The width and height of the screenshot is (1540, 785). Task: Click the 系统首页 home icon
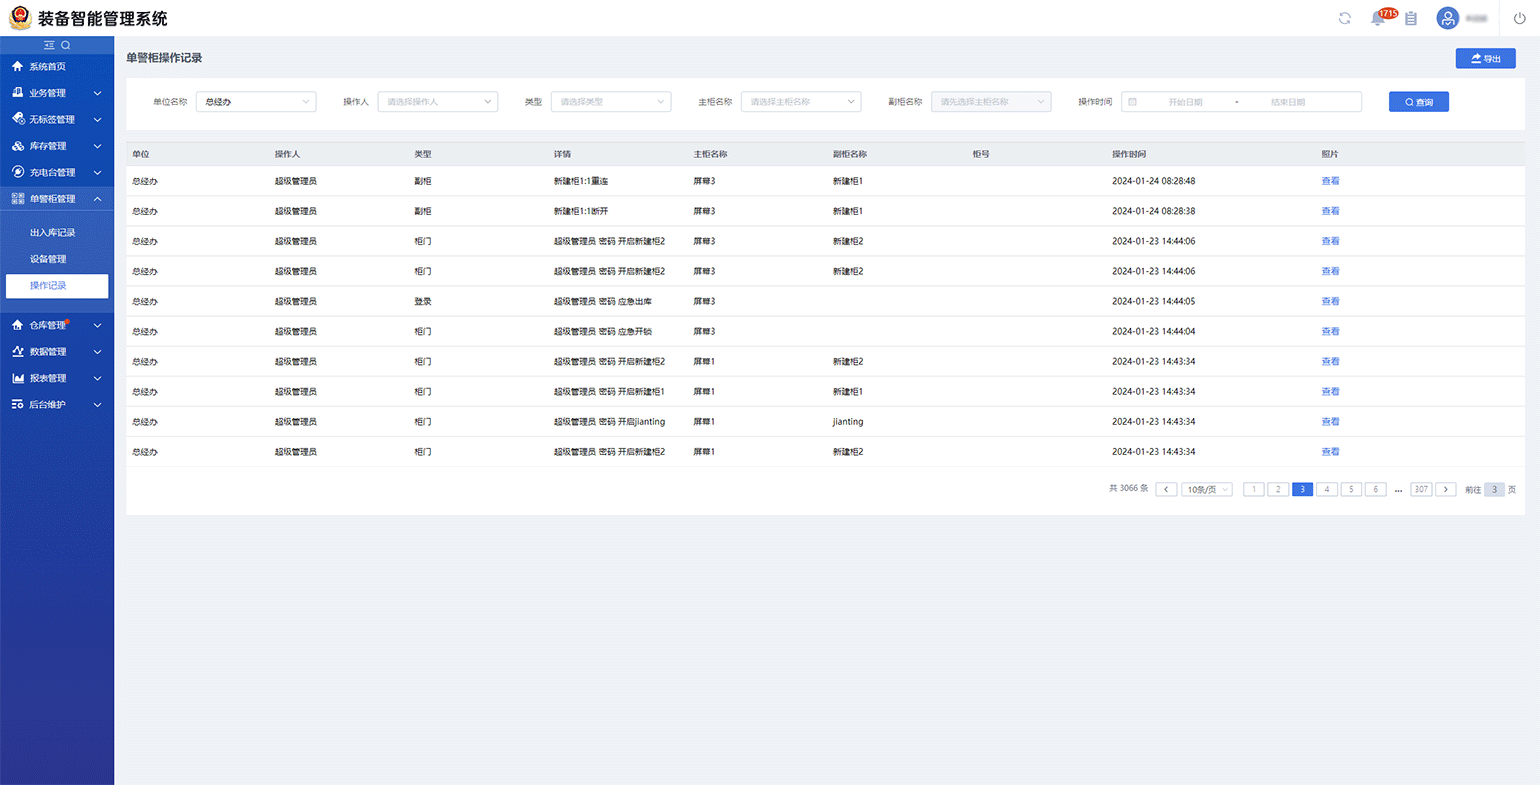[x=17, y=66]
